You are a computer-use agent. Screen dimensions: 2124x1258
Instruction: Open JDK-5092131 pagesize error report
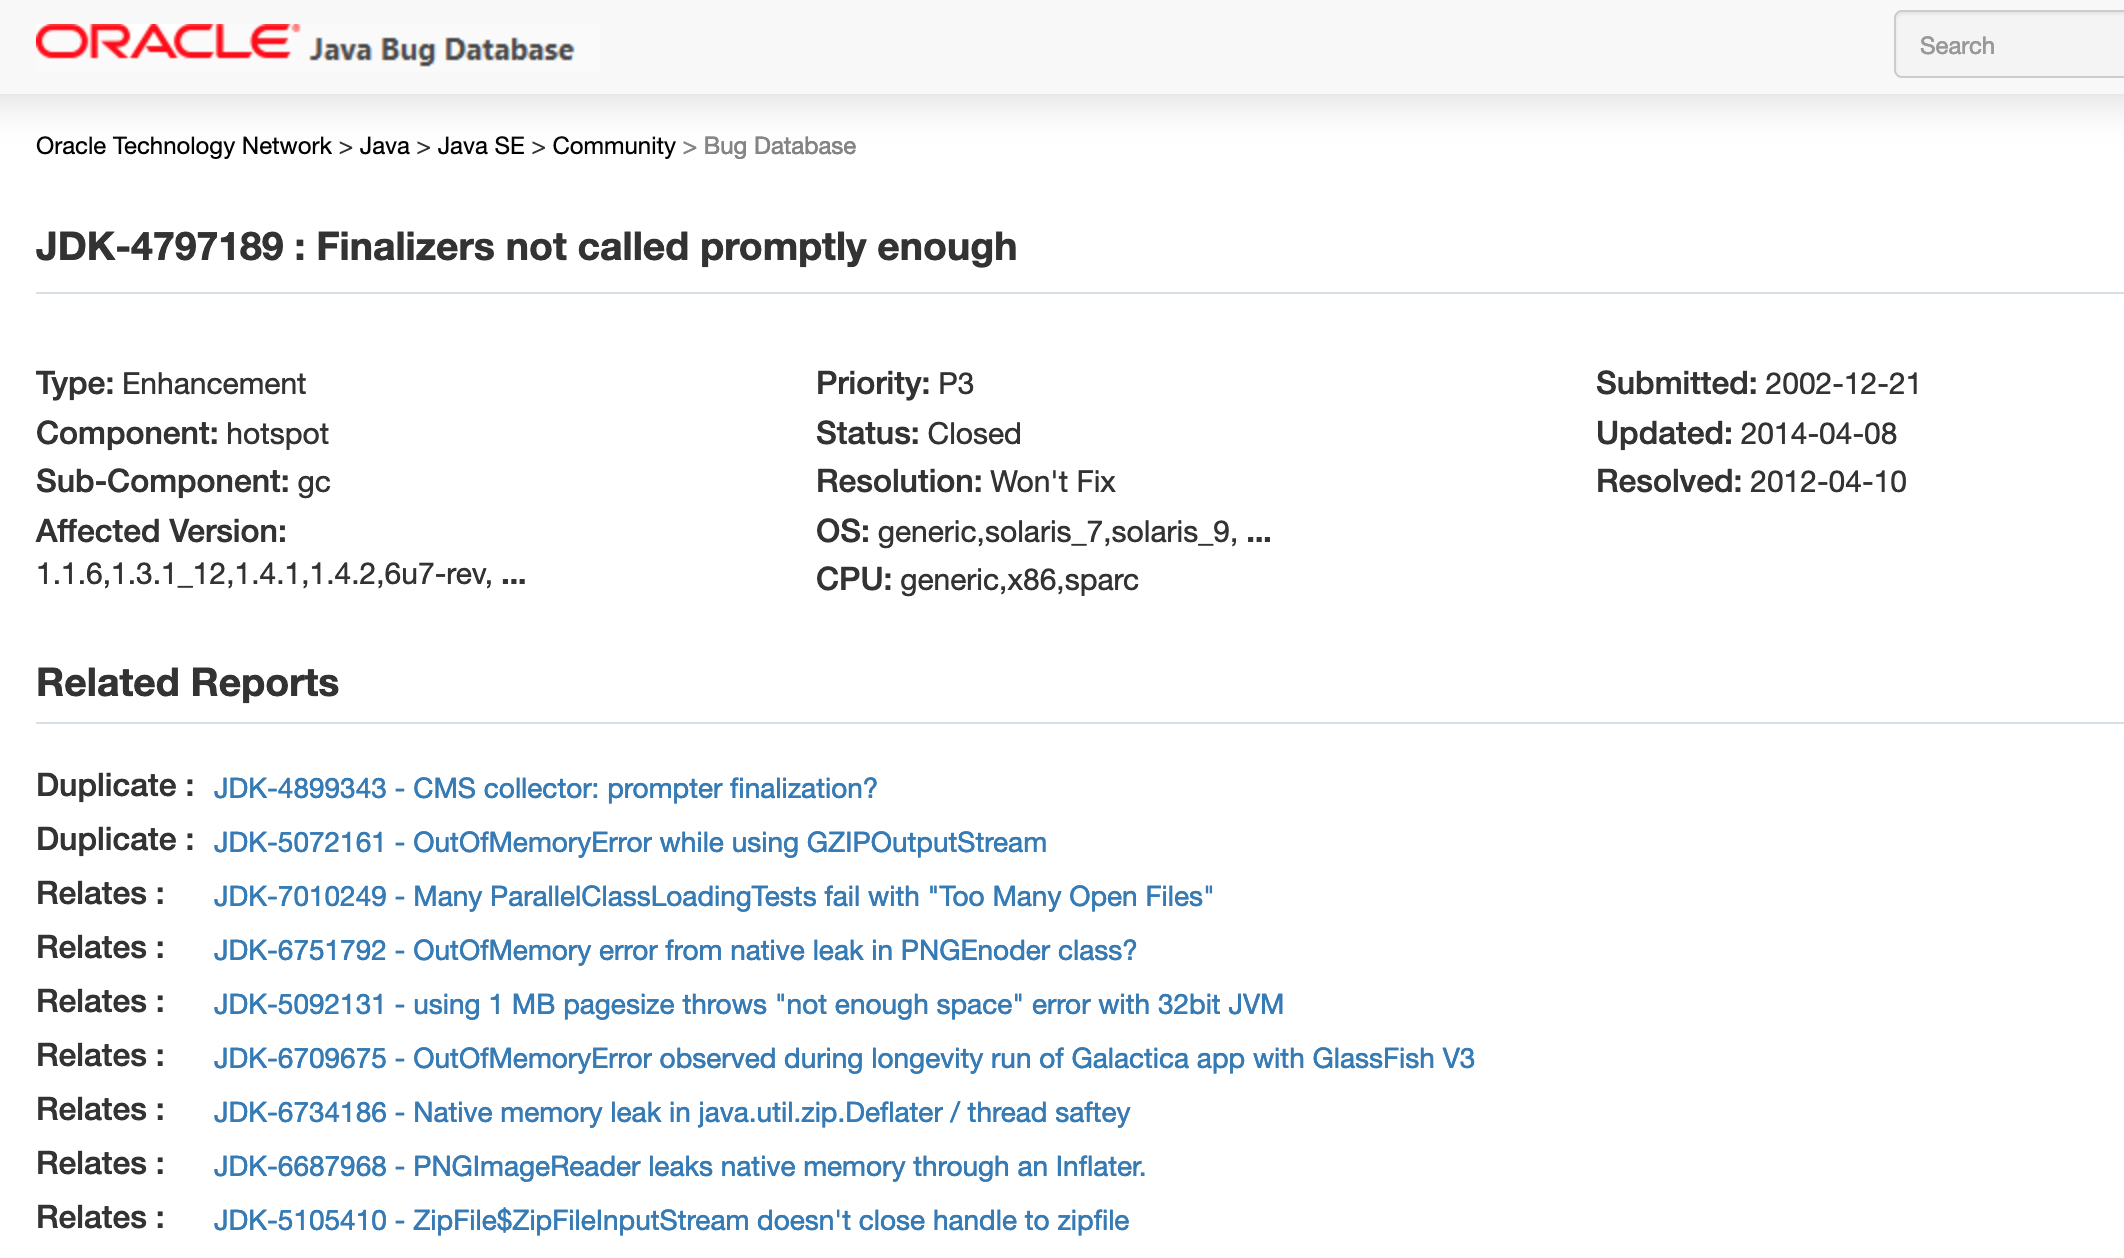[x=749, y=1004]
